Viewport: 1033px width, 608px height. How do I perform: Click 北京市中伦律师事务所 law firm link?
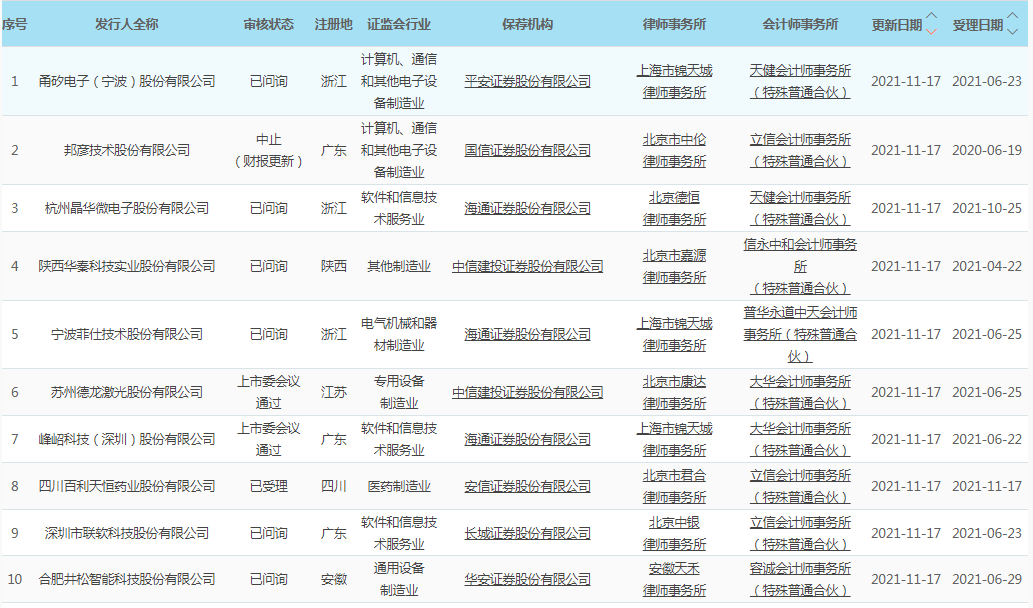(674, 150)
